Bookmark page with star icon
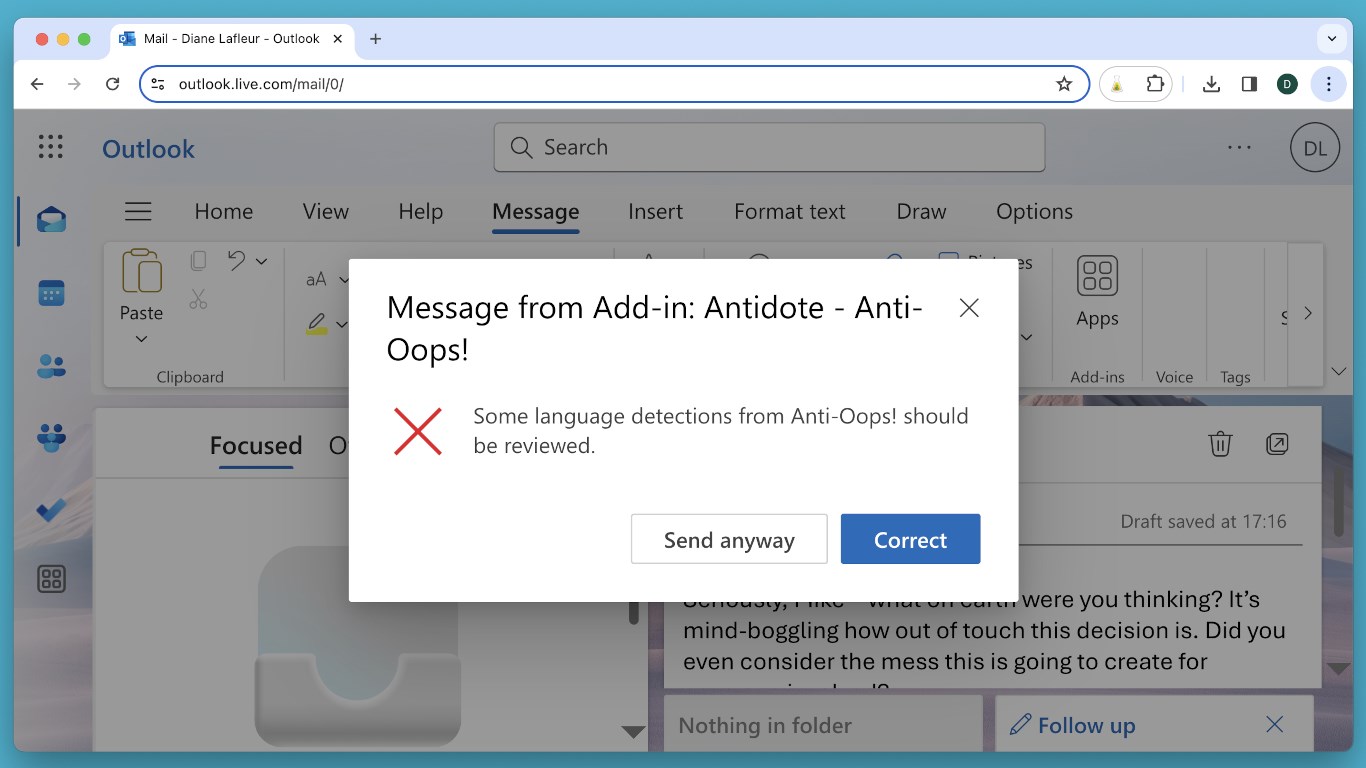Image resolution: width=1366 pixels, height=768 pixels. point(1064,84)
